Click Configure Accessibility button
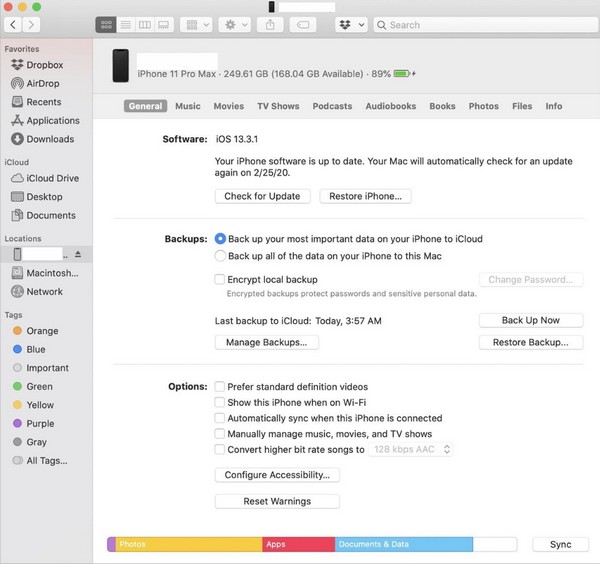 tap(277, 475)
